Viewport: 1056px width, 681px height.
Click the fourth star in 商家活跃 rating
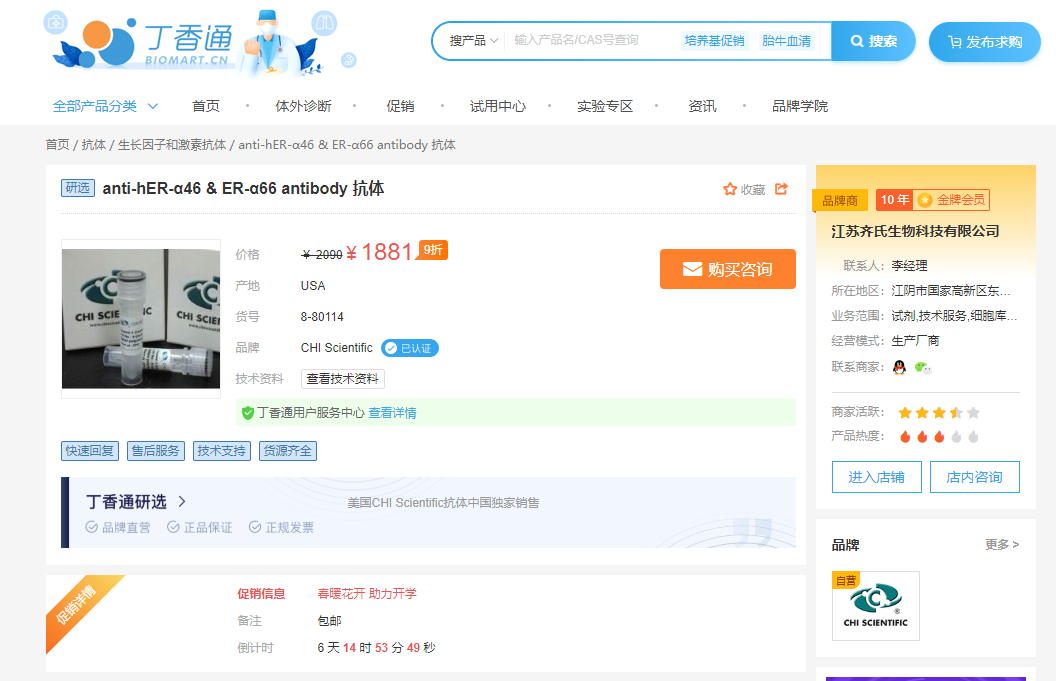click(x=955, y=411)
